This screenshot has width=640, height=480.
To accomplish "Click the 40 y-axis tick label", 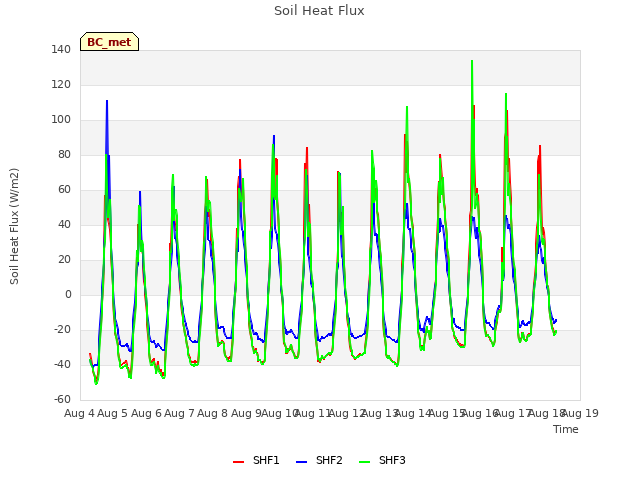I will (64, 224).
